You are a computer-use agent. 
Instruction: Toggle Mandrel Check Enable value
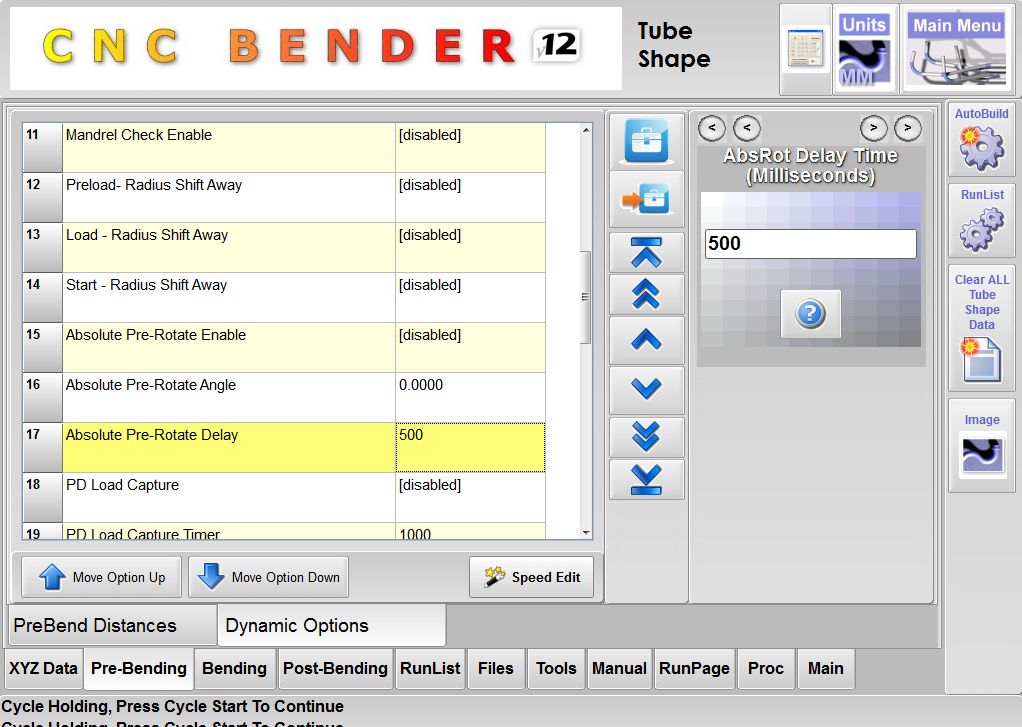(x=470, y=147)
